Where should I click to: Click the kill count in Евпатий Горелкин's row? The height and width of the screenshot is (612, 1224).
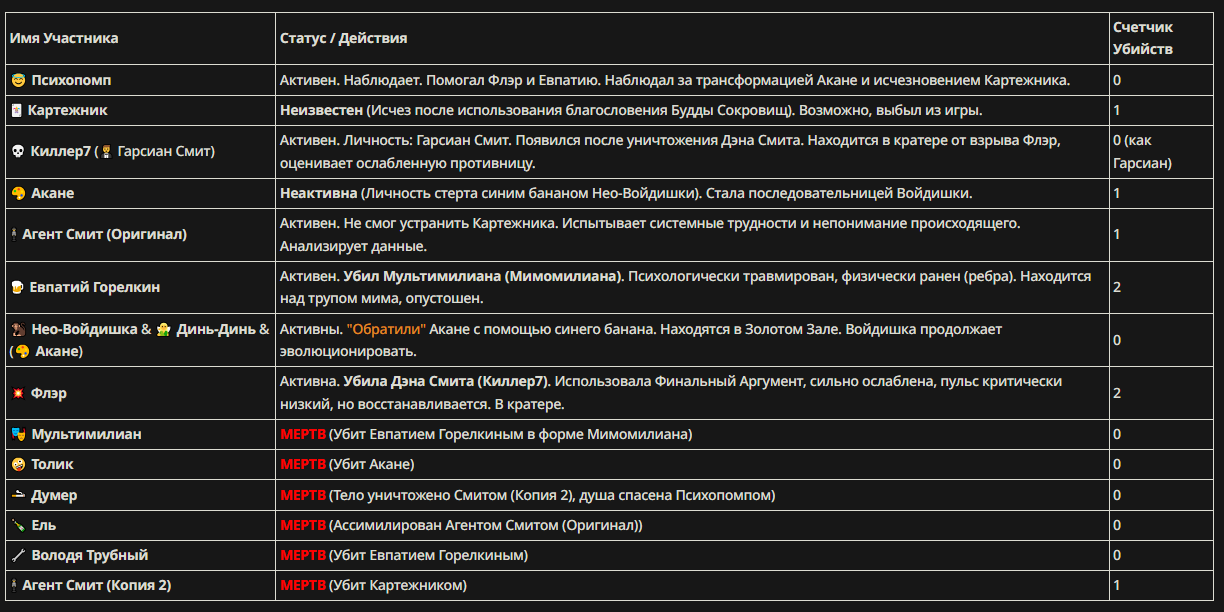(x=1117, y=287)
